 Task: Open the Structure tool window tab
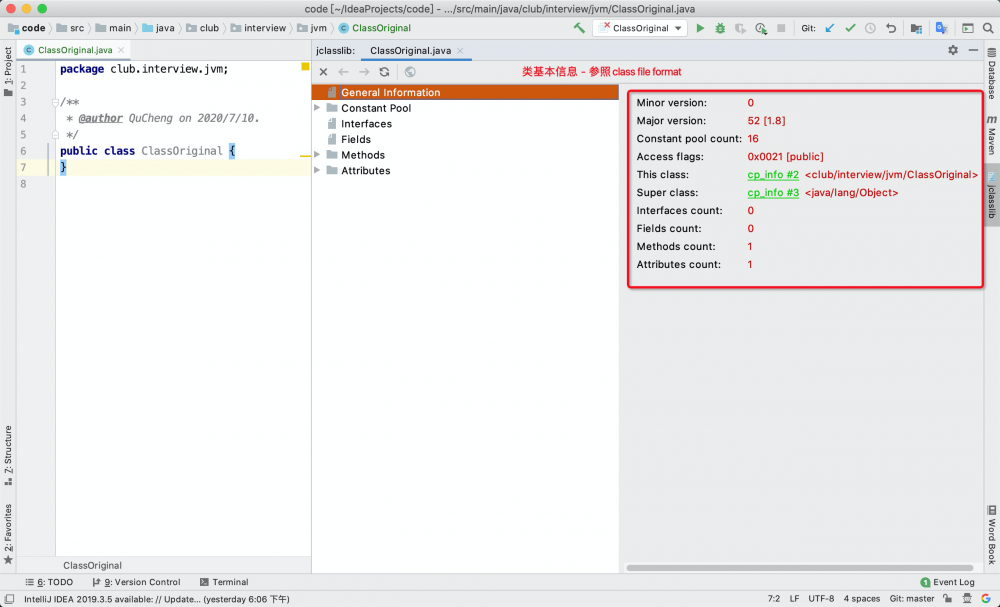coord(8,455)
